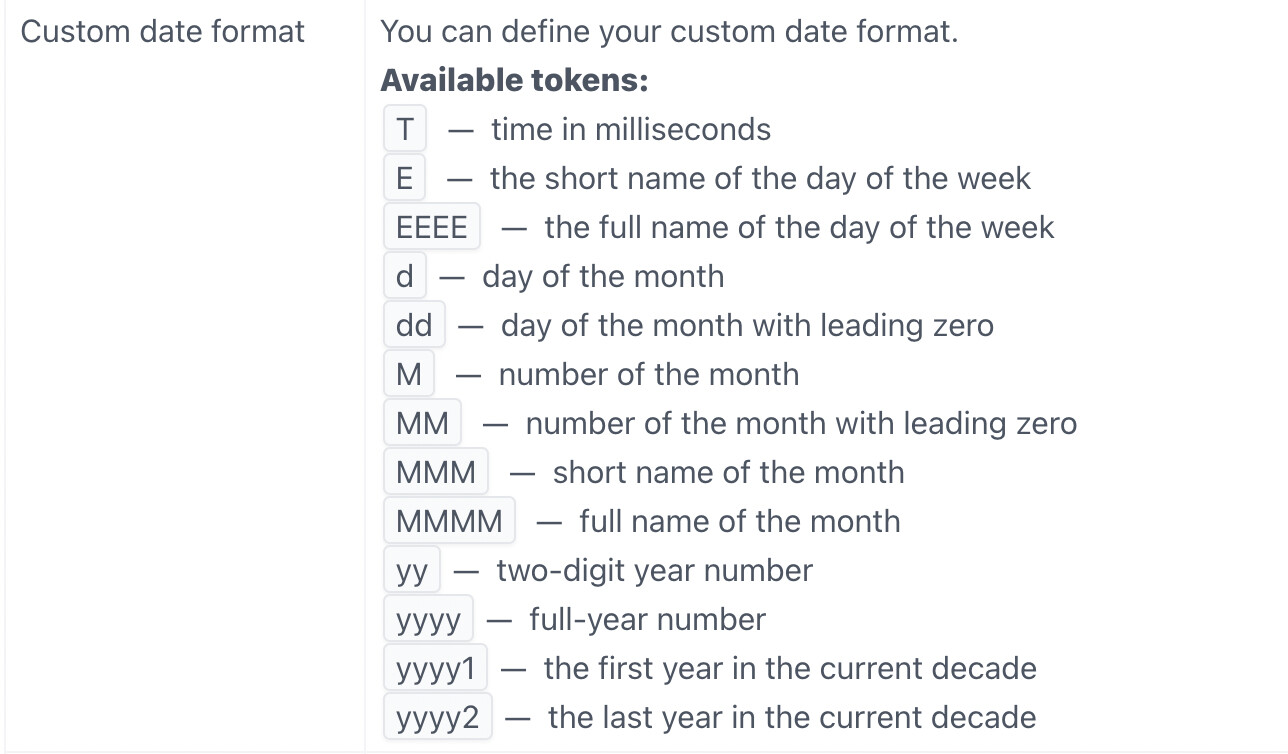This screenshot has width=1288, height=754.
Task: Select the MMMM token badge
Action: pos(449,522)
